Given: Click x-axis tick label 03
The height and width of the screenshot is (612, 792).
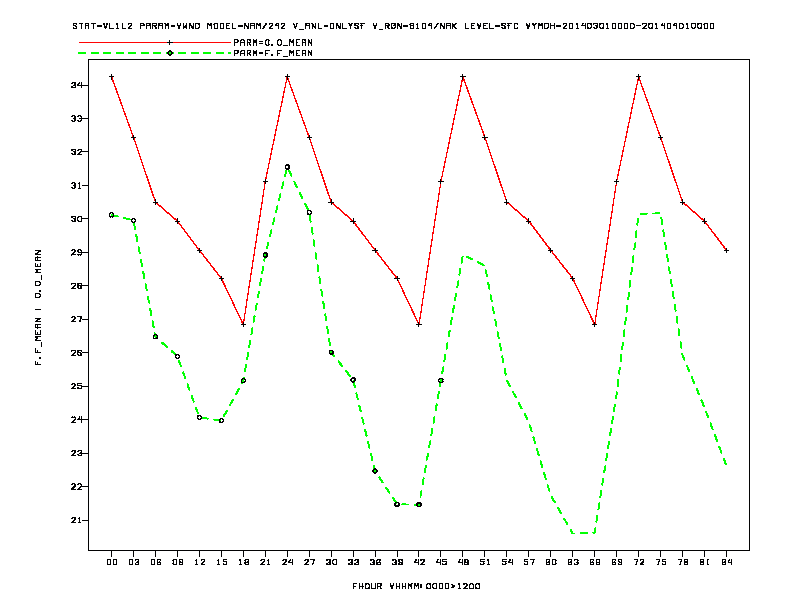Looking at the screenshot, I should click(x=133, y=562).
